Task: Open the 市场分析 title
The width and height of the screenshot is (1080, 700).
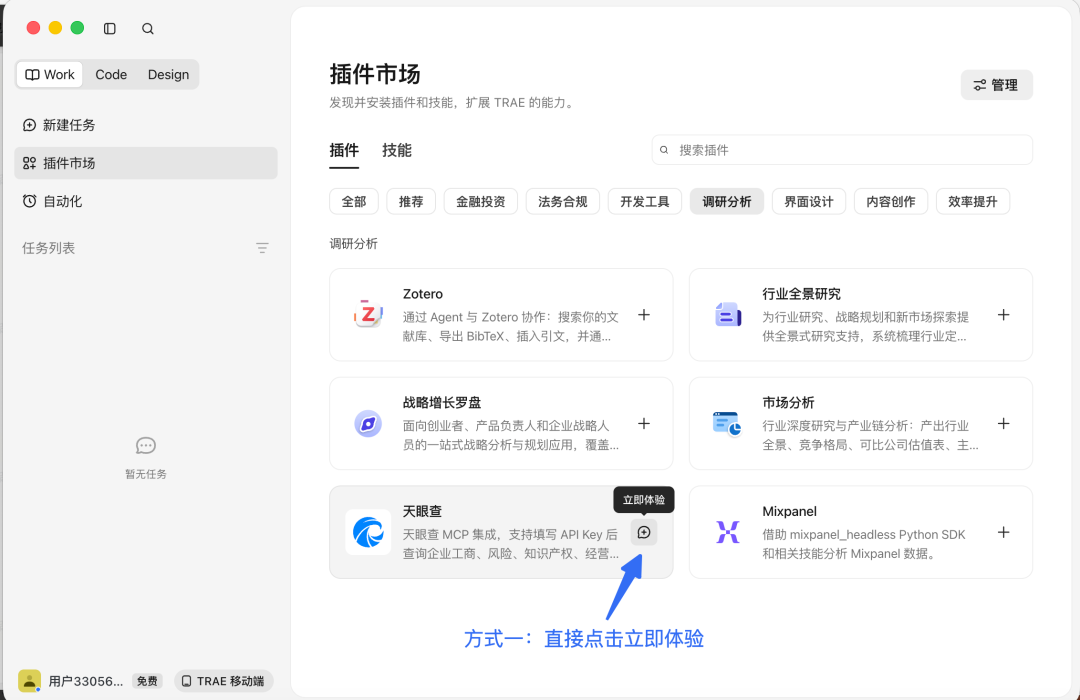Action: (789, 403)
